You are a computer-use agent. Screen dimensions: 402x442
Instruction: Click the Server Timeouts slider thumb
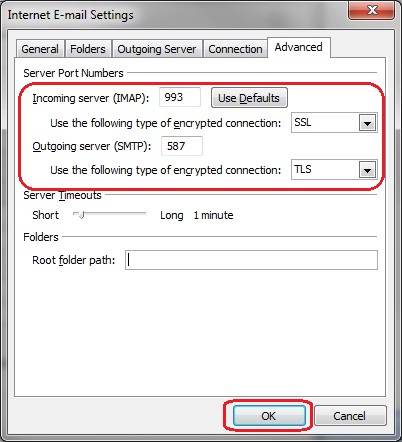[81, 215]
